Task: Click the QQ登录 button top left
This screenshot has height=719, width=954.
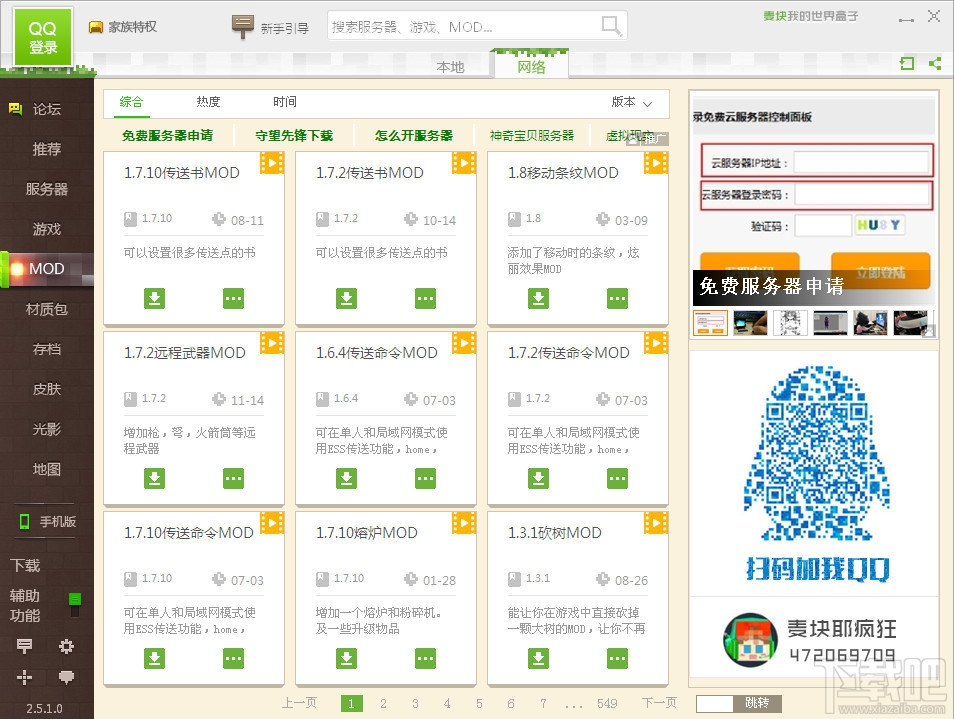Action: pos(40,33)
